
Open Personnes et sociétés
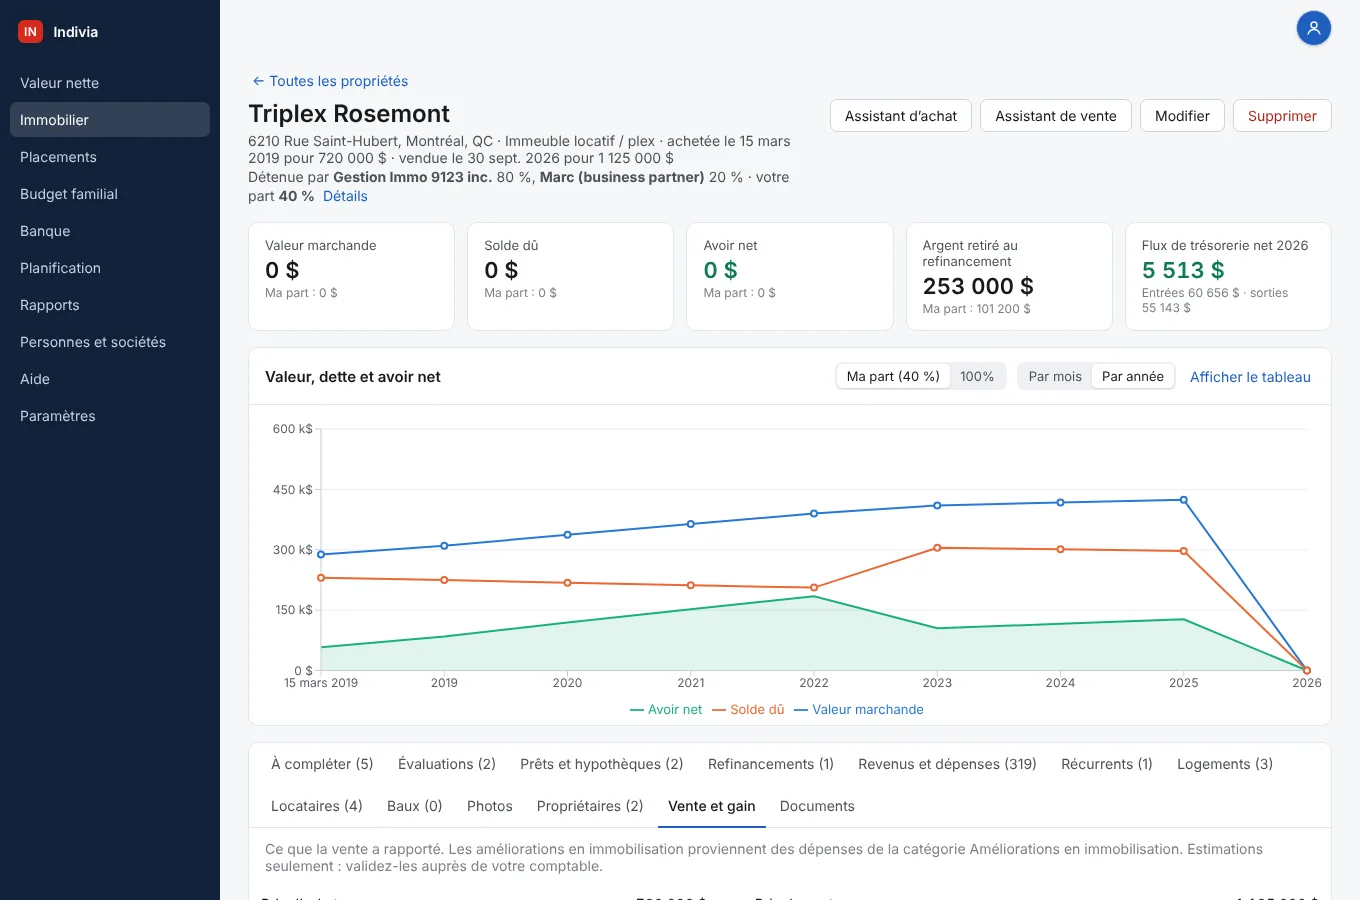[x=110, y=342]
